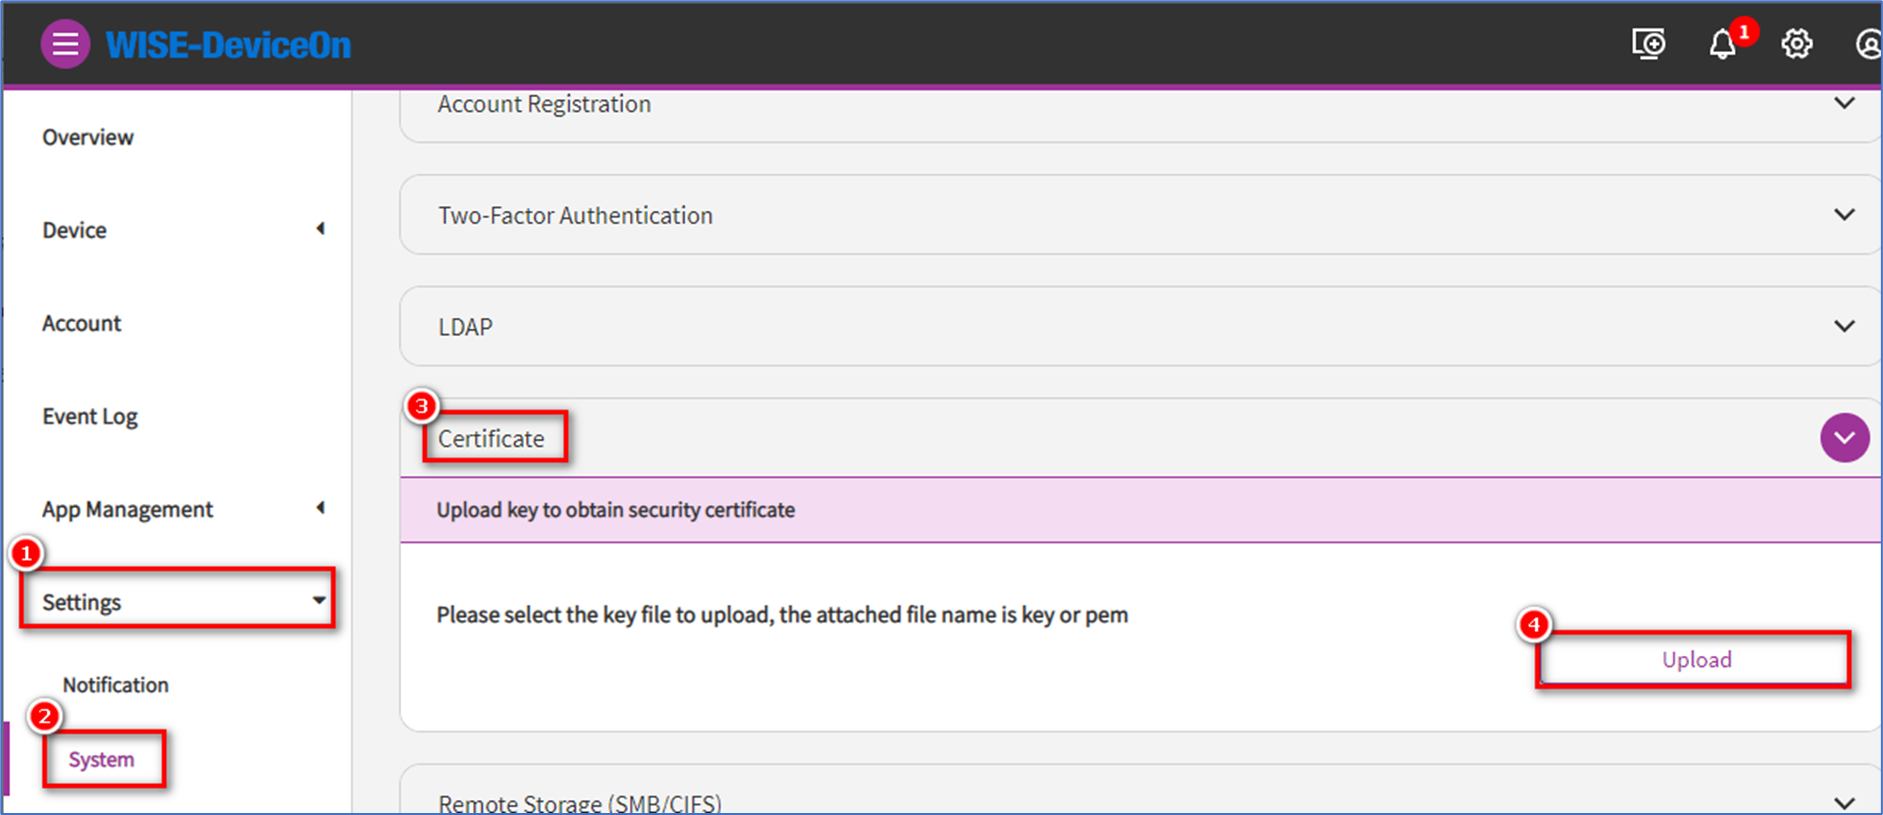Click the add device monitor icon
This screenshot has width=1883, height=815.
(x=1648, y=44)
